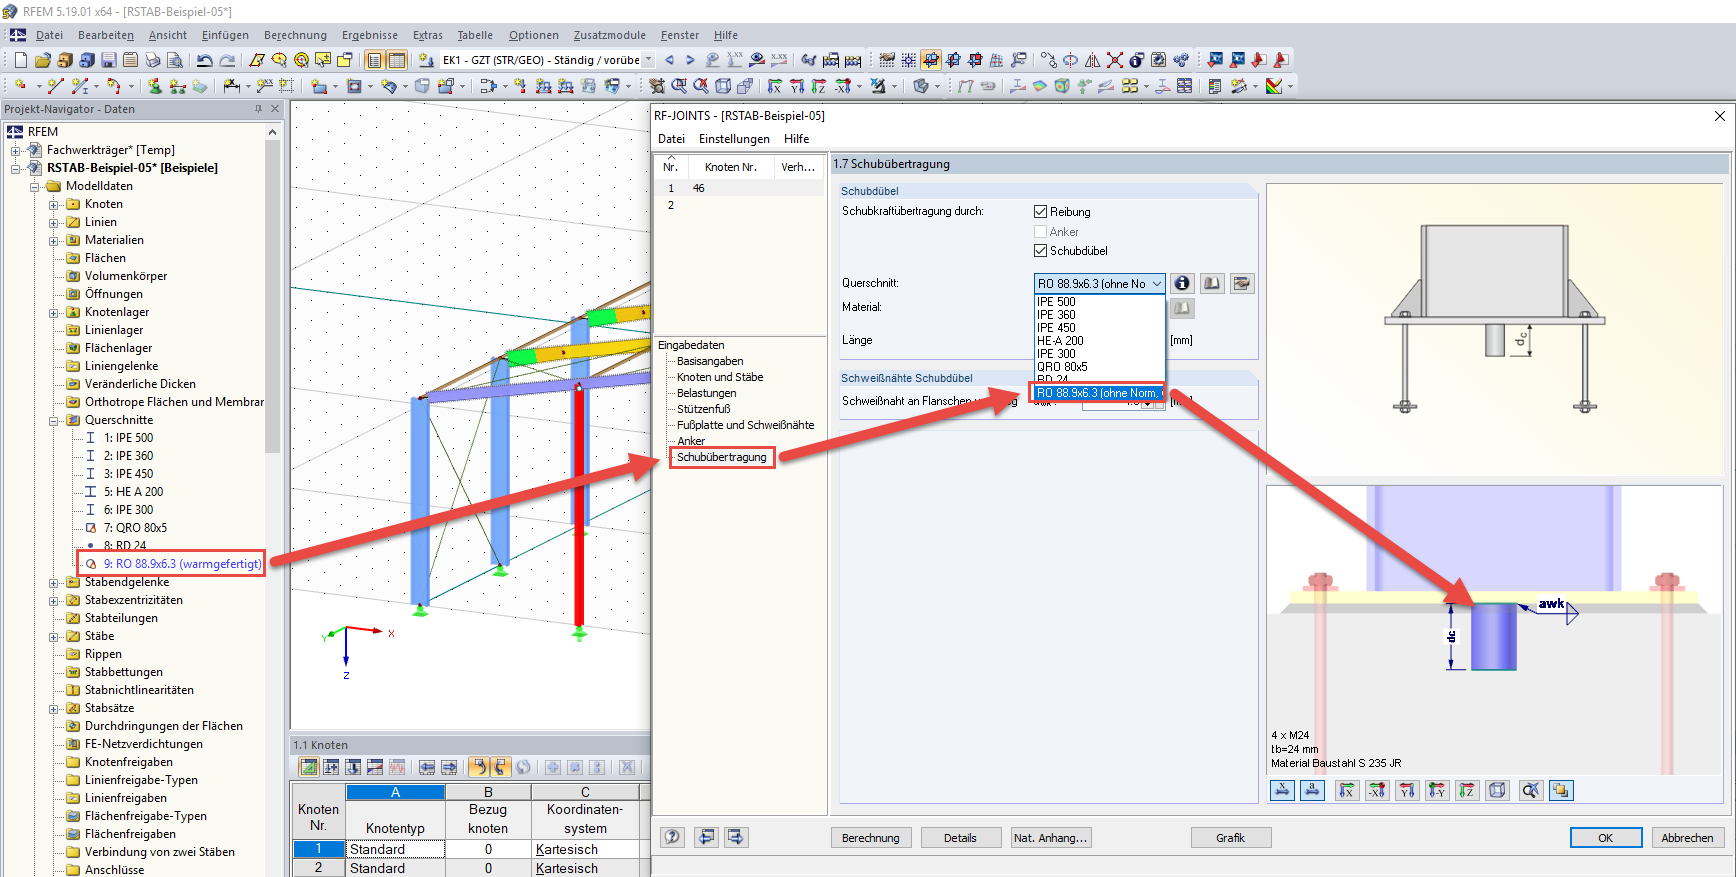This screenshot has height=877, width=1736.
Task: Expand the Stäbe tree node
Action: pos(54,636)
